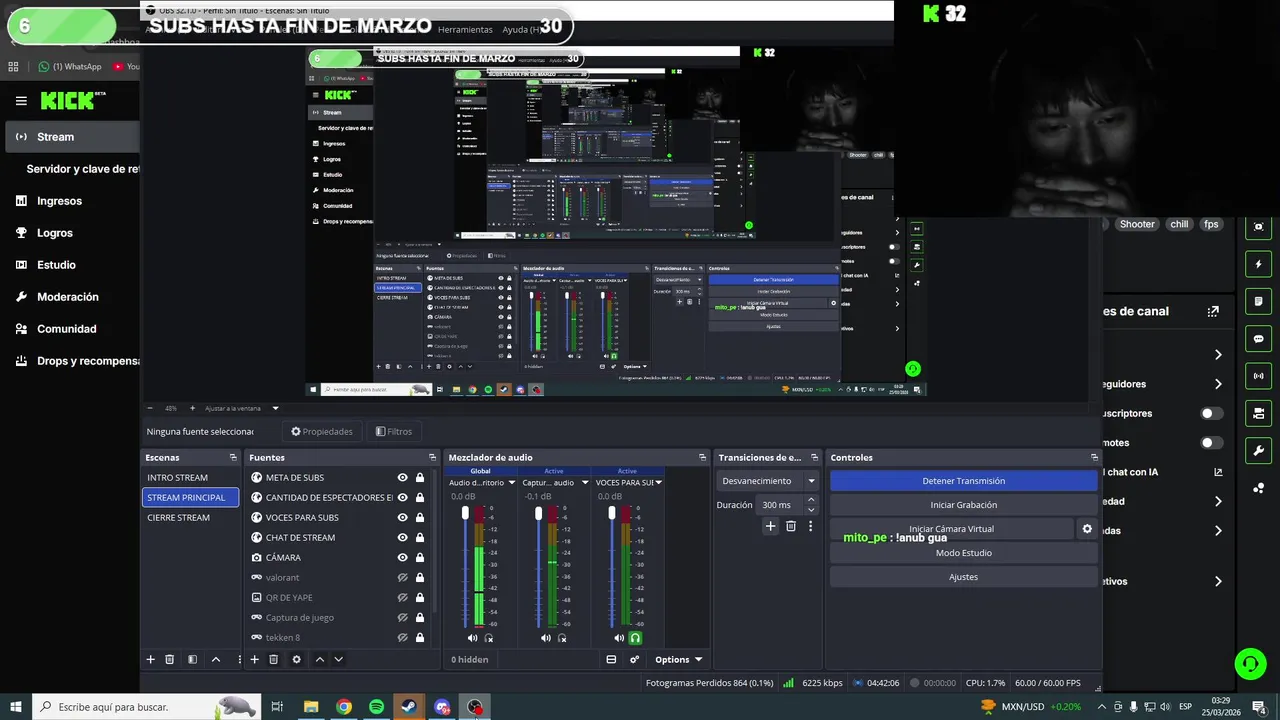
Task: Switch audio mixer layout icon
Action: click(611, 659)
